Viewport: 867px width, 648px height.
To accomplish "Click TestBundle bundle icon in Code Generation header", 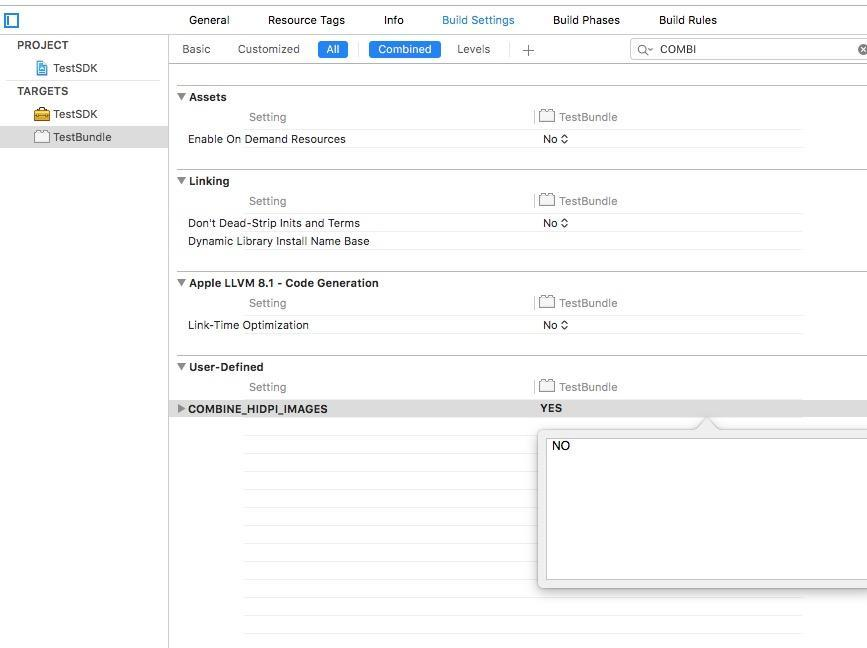I will point(547,302).
